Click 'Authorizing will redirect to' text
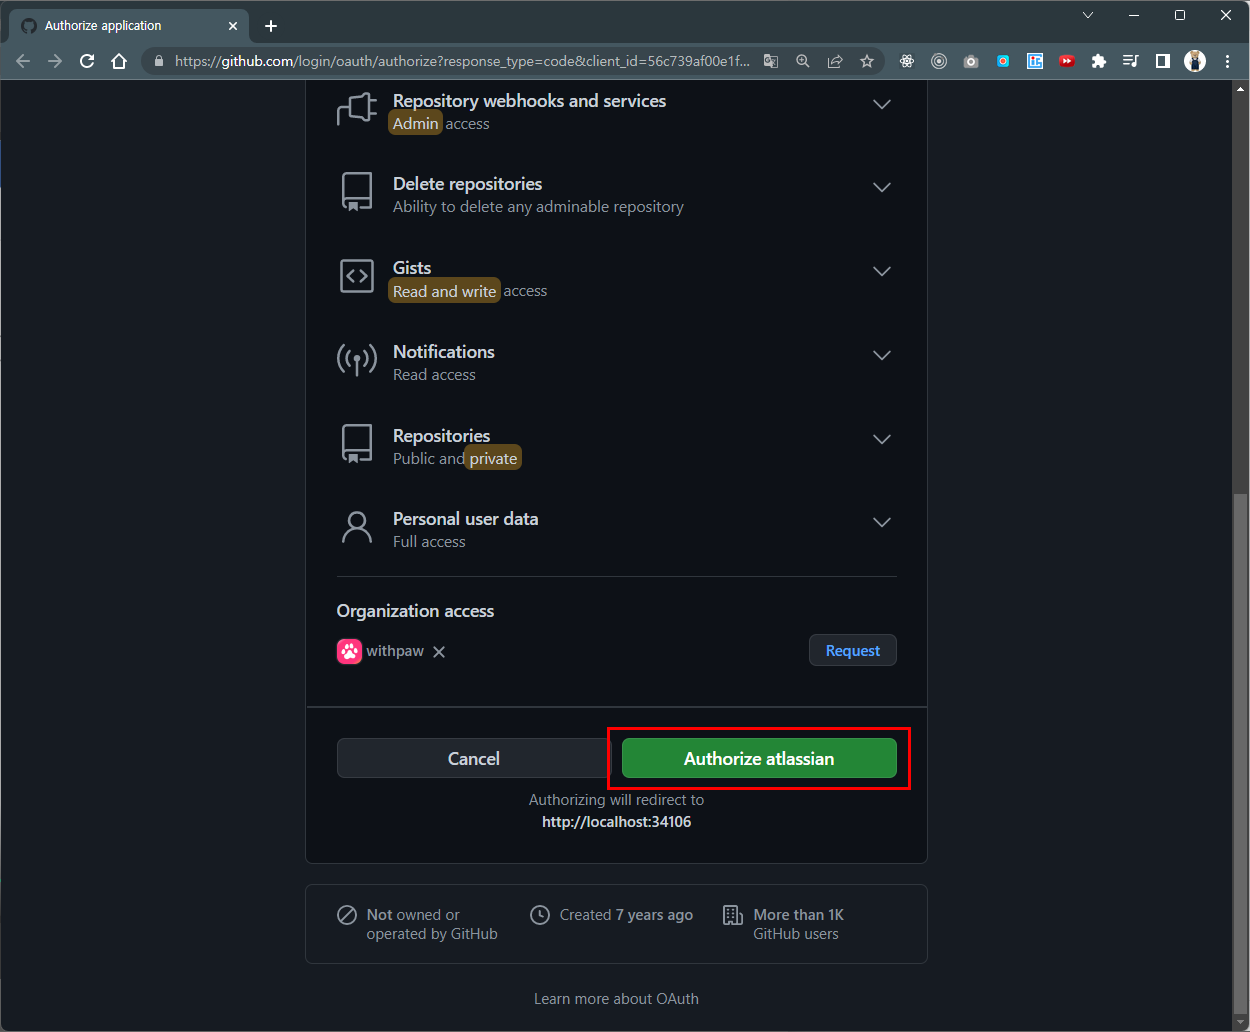This screenshot has height=1032, width=1250. (616, 800)
